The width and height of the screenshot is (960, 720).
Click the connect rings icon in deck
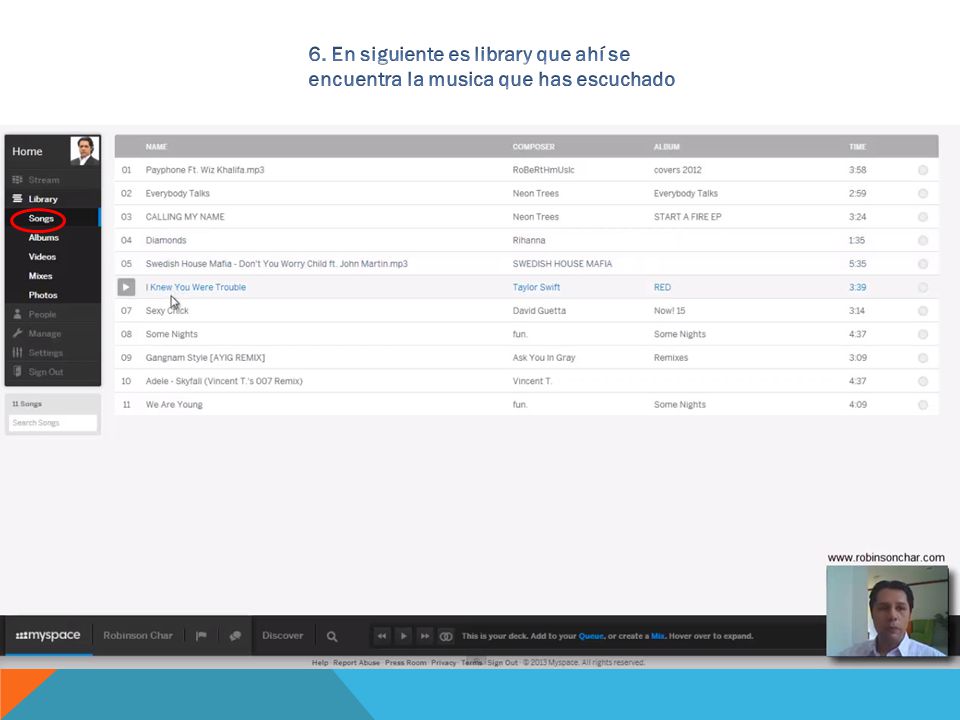pyautogui.click(x=446, y=636)
